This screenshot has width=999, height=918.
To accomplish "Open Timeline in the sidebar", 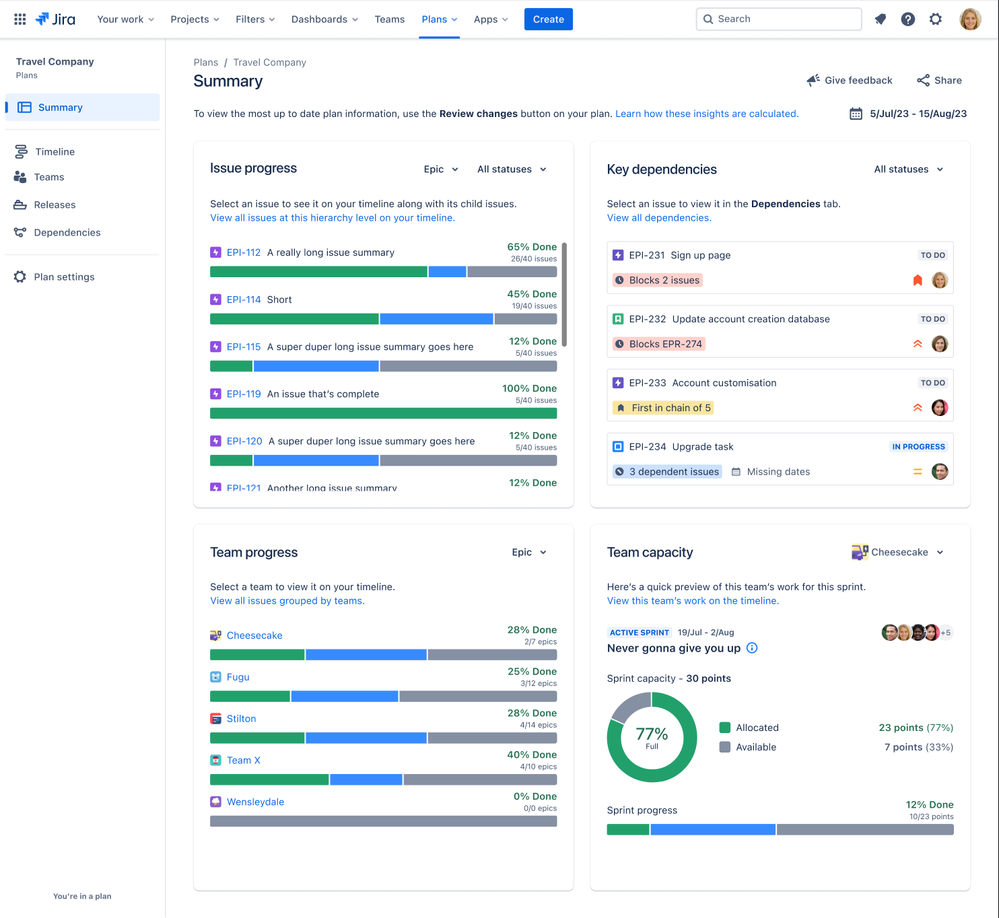I will point(55,152).
